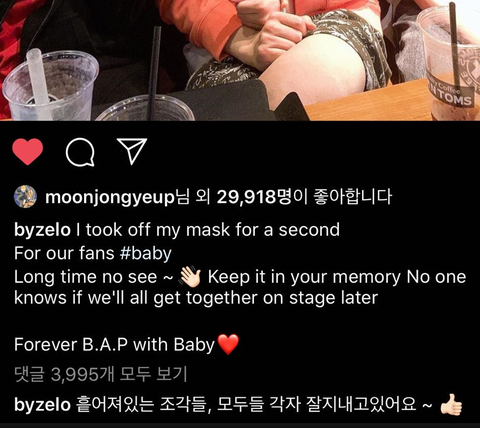Open the #baby hashtag
480x428 pixels.
[x=145, y=253]
